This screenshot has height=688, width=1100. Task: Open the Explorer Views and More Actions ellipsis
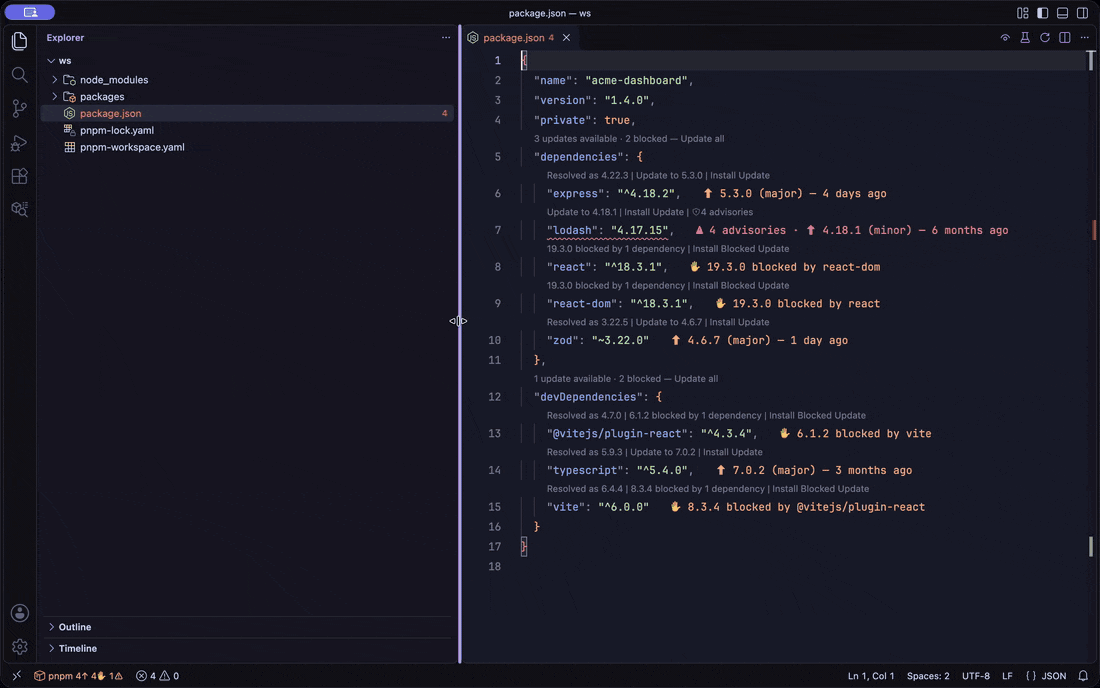[446, 38]
